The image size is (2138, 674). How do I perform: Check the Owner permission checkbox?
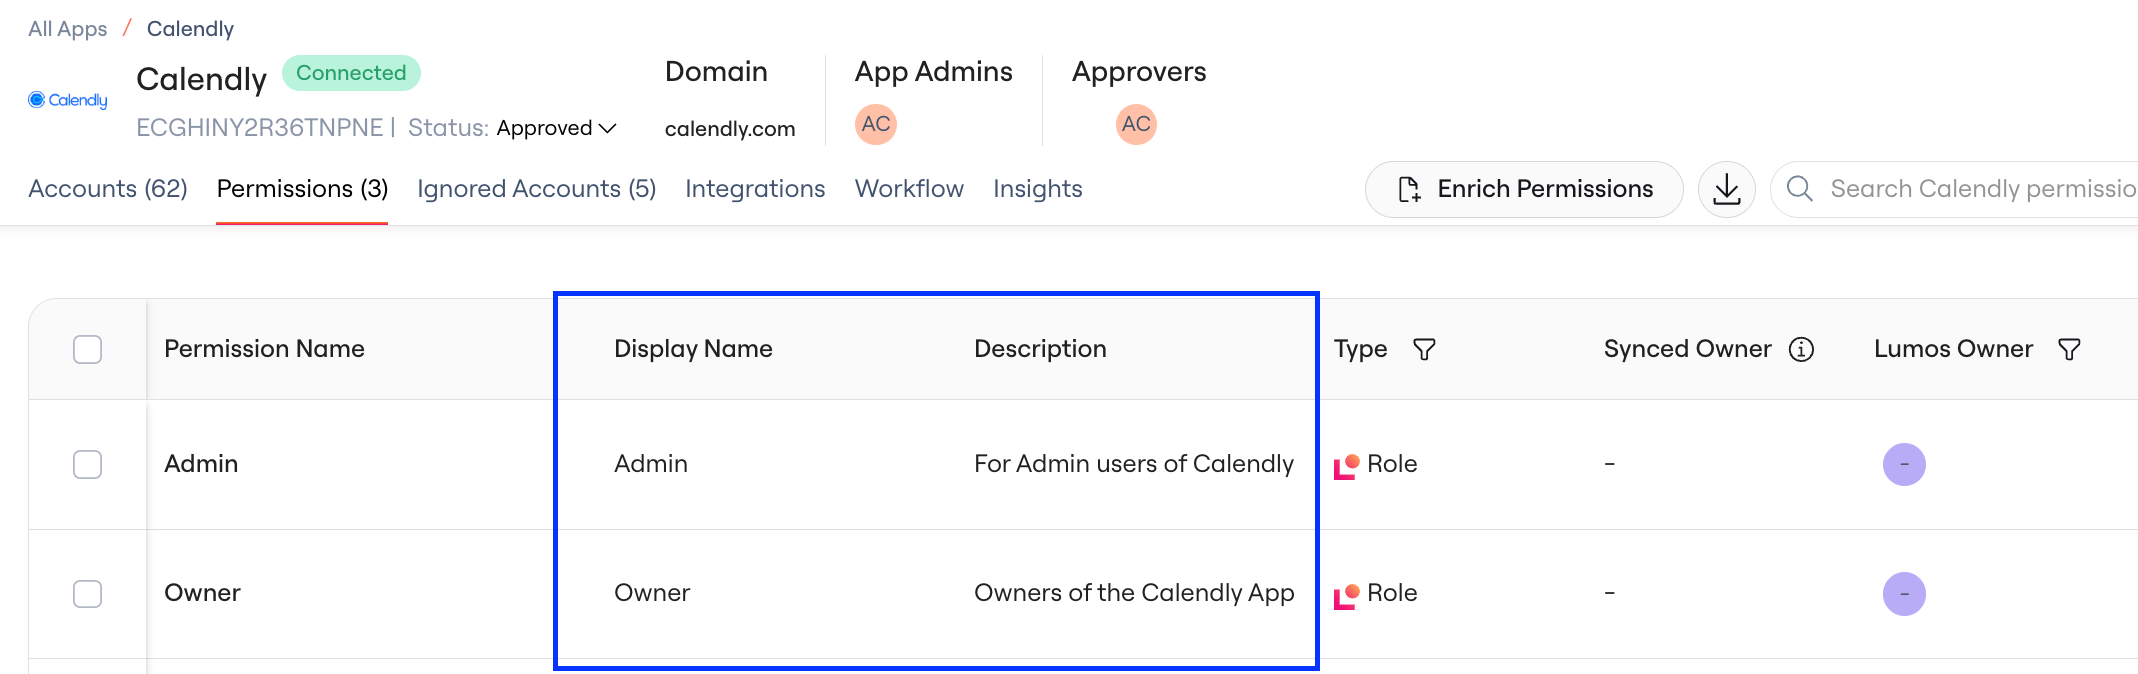coord(88,594)
